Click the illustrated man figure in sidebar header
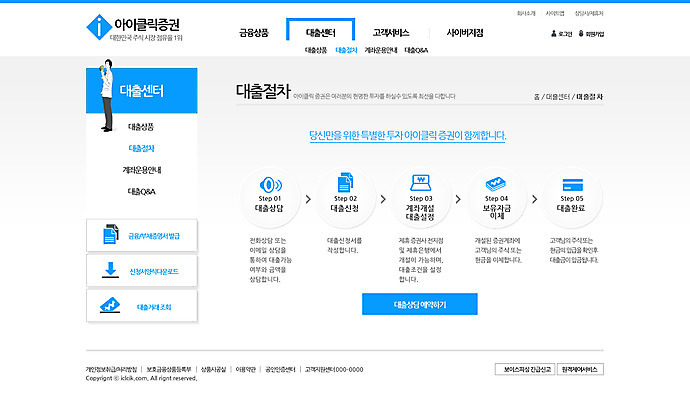The width and height of the screenshot is (690, 400). pyautogui.click(x=106, y=95)
